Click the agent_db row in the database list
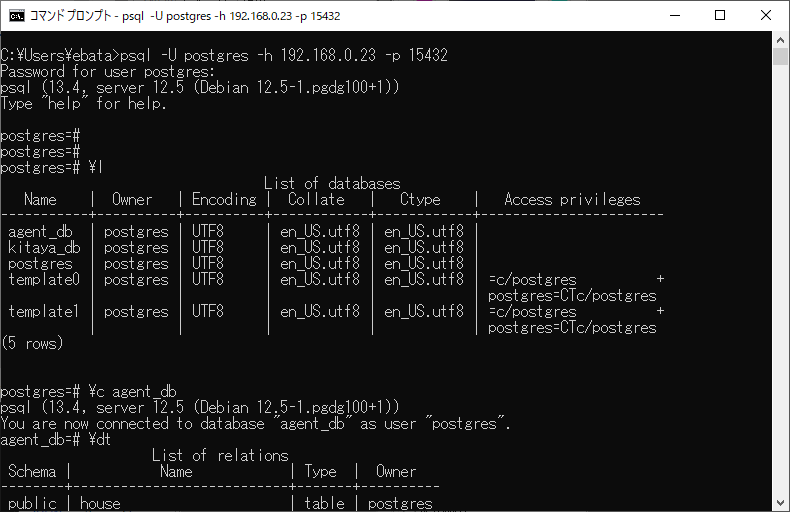The height and width of the screenshot is (512, 790). 39,231
